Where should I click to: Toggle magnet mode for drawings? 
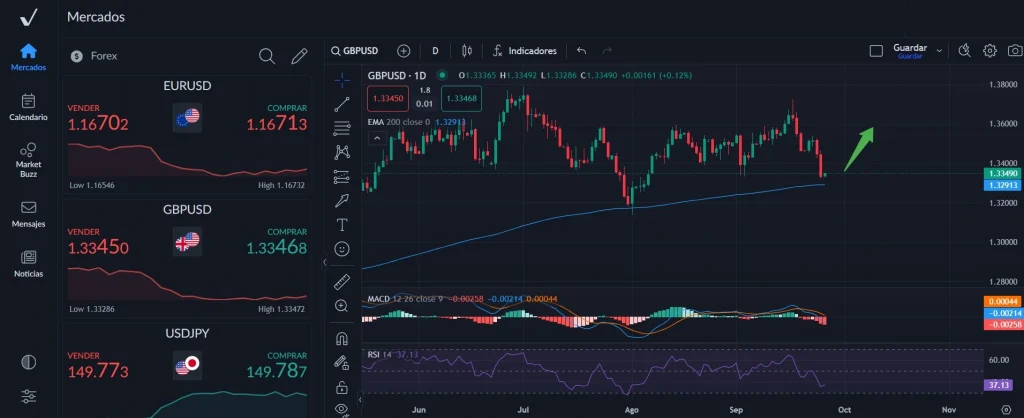[x=342, y=338]
